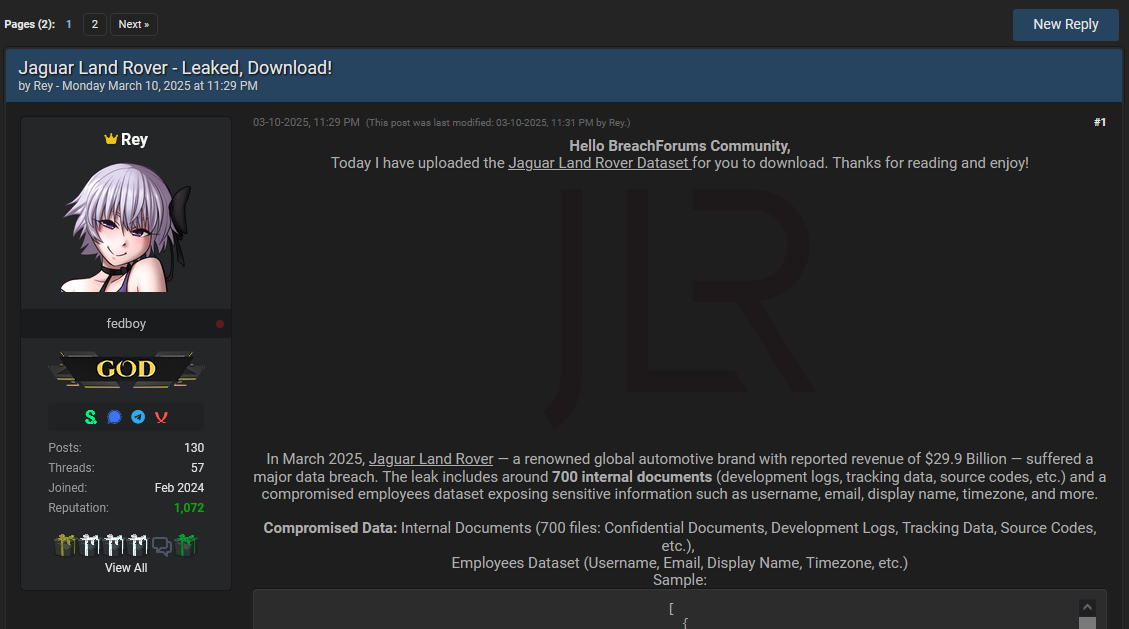1129x629 pixels.
Task: Click the Hello BreachForums Community heading
Action: tap(680, 146)
